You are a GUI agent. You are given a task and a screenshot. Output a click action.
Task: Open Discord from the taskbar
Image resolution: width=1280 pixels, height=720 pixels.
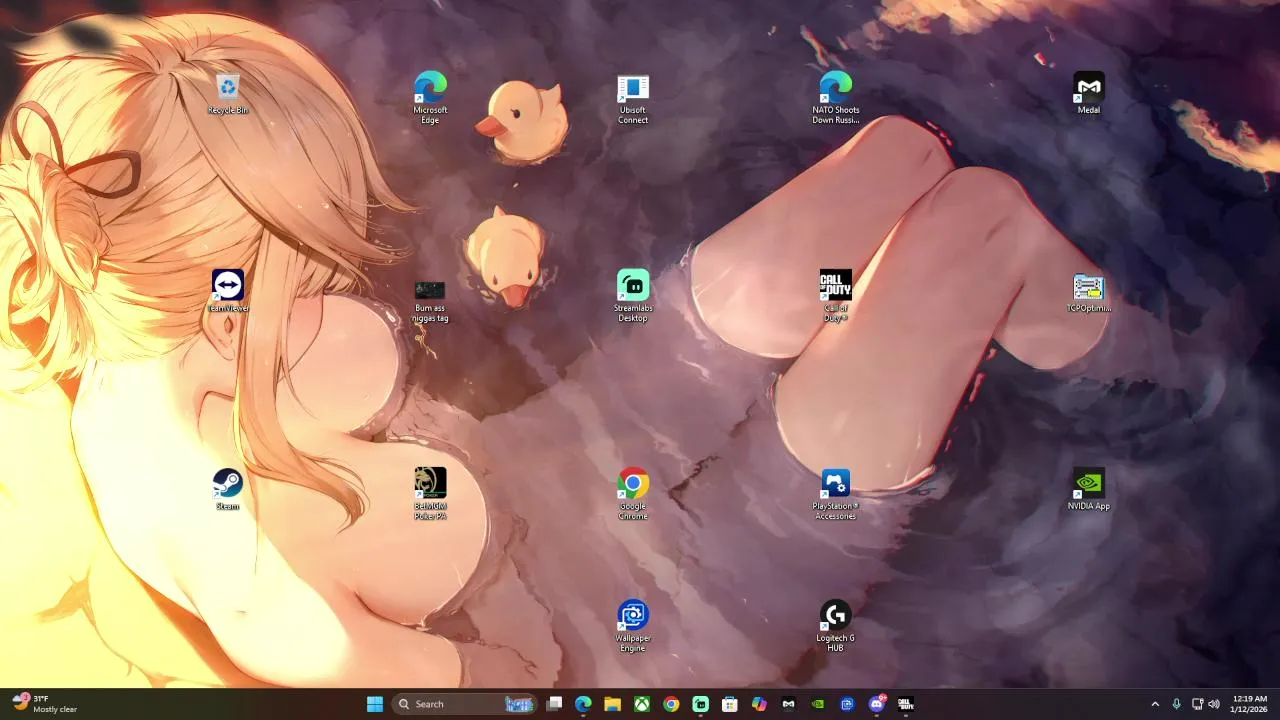(877, 704)
